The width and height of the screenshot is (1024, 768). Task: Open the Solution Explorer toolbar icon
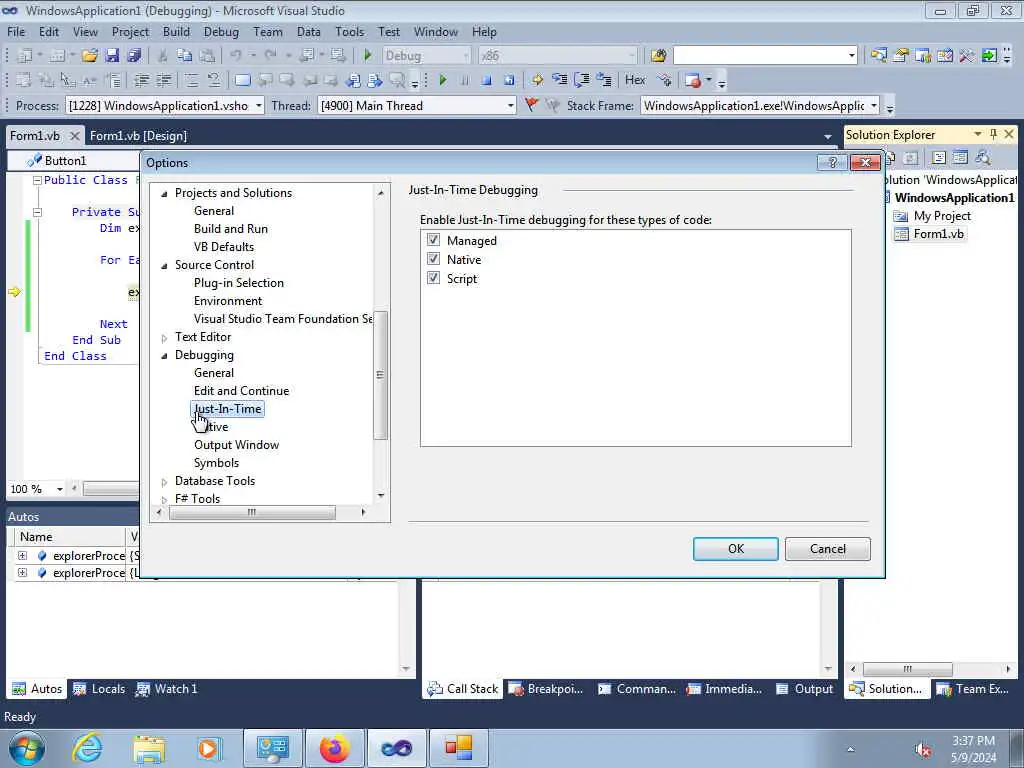[878, 56]
